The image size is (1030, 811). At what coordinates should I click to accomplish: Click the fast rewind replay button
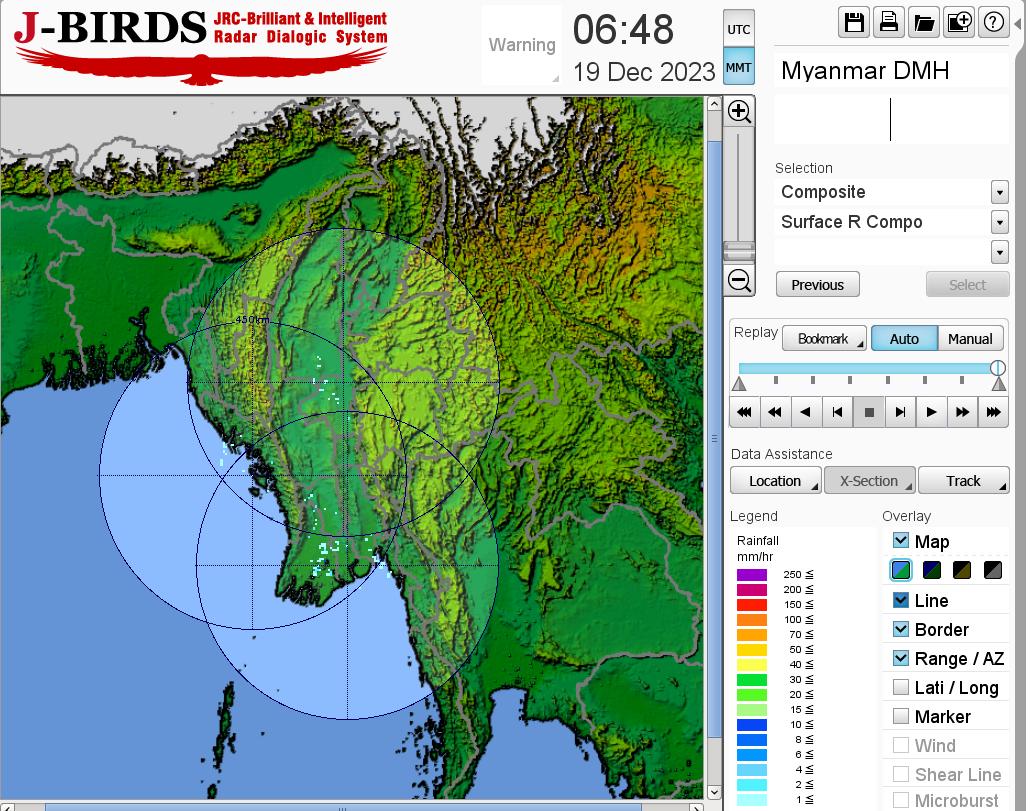[x=775, y=412]
